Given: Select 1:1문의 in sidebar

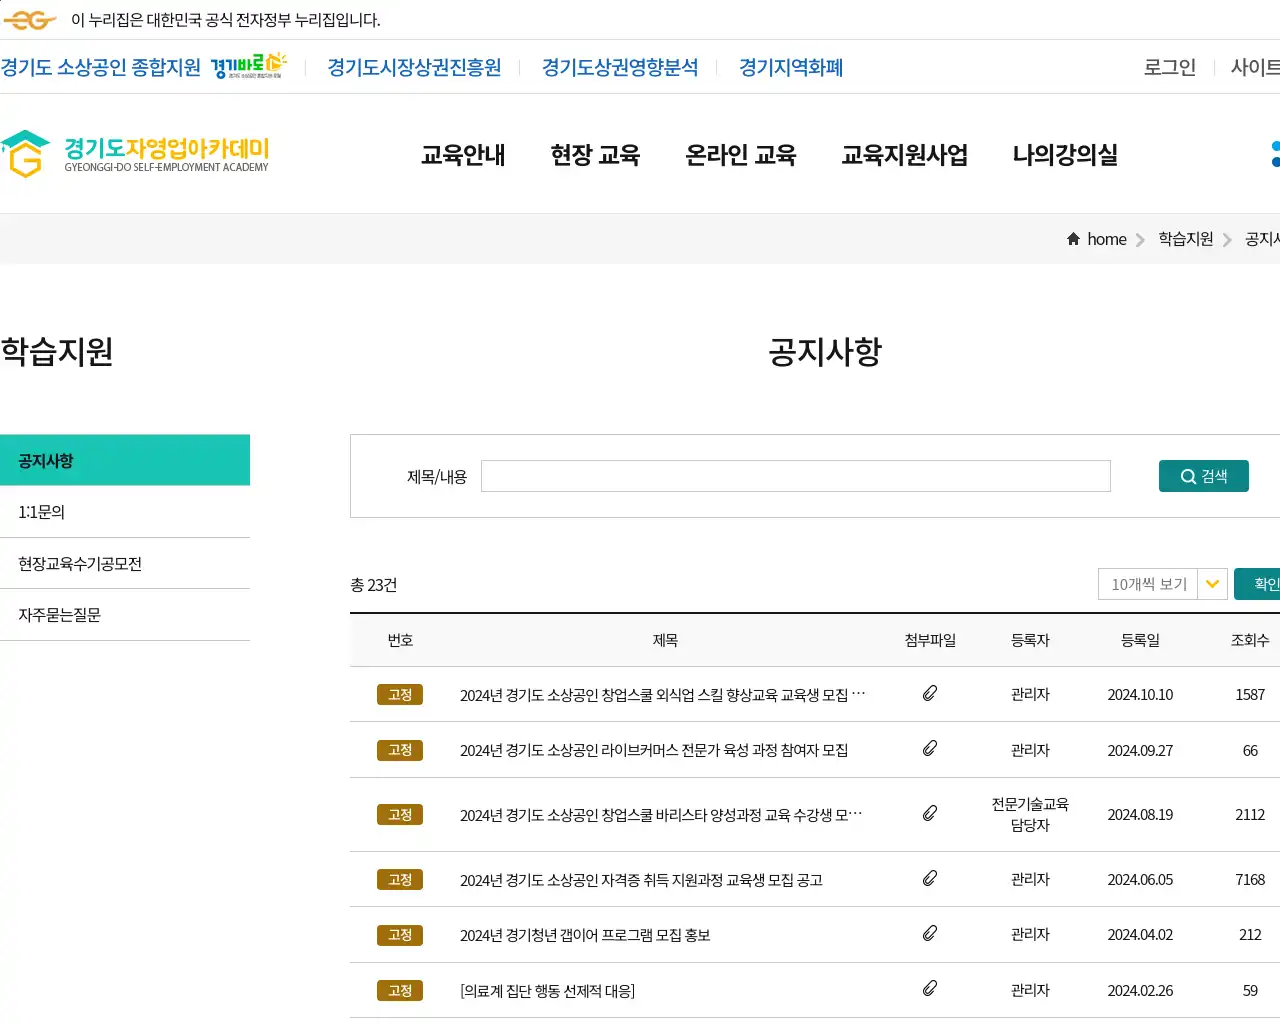Looking at the screenshot, I should (x=125, y=512).
